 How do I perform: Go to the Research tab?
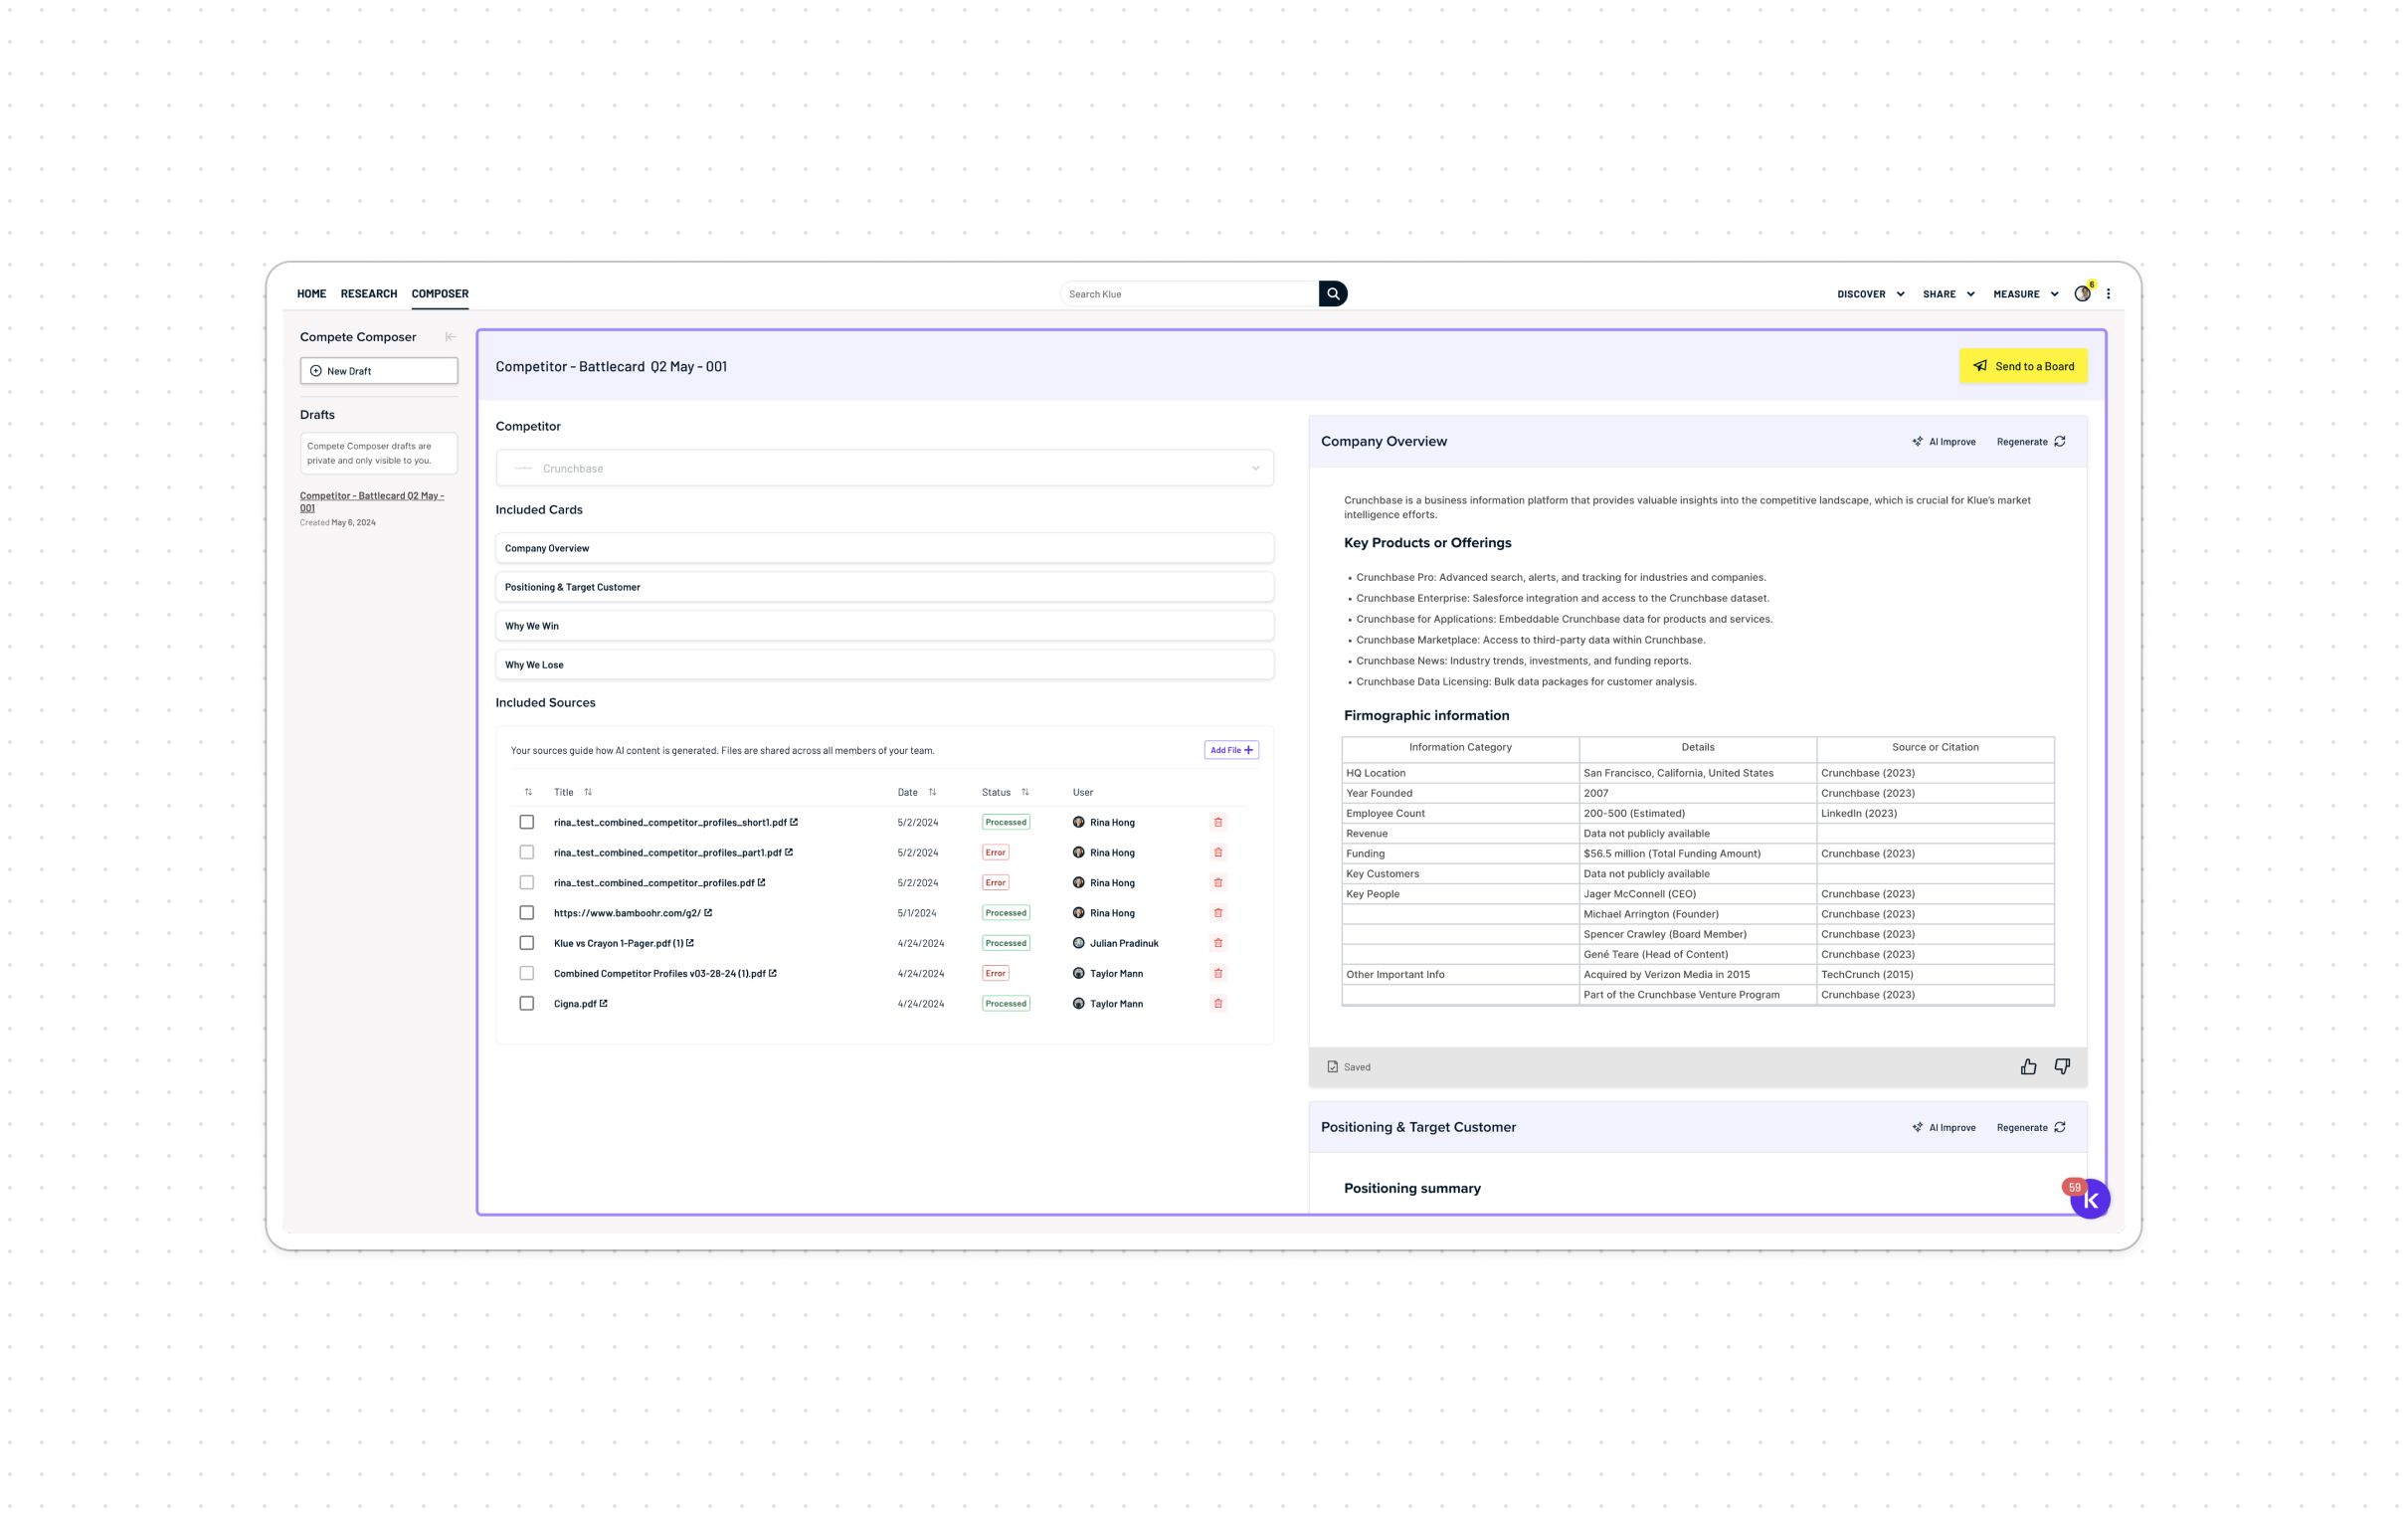pos(369,294)
